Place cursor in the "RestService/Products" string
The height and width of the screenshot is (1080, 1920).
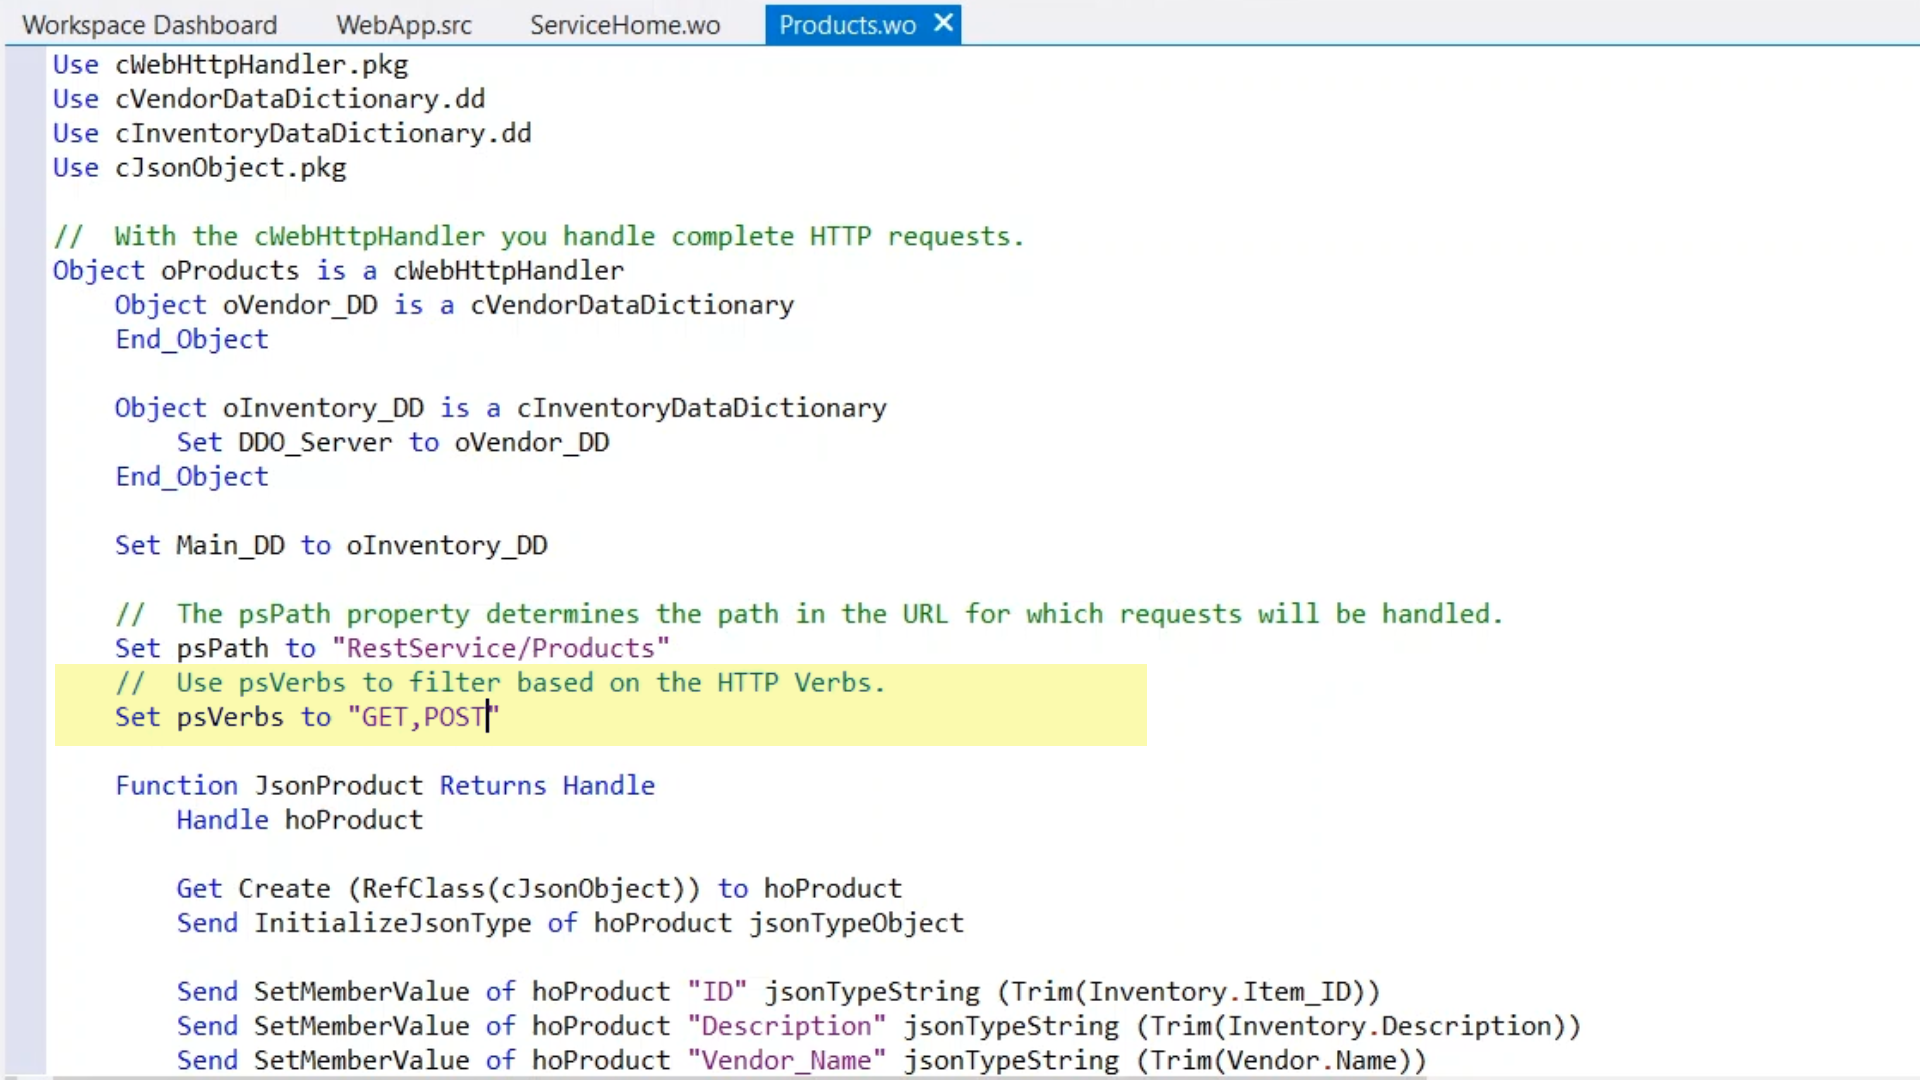coord(500,648)
